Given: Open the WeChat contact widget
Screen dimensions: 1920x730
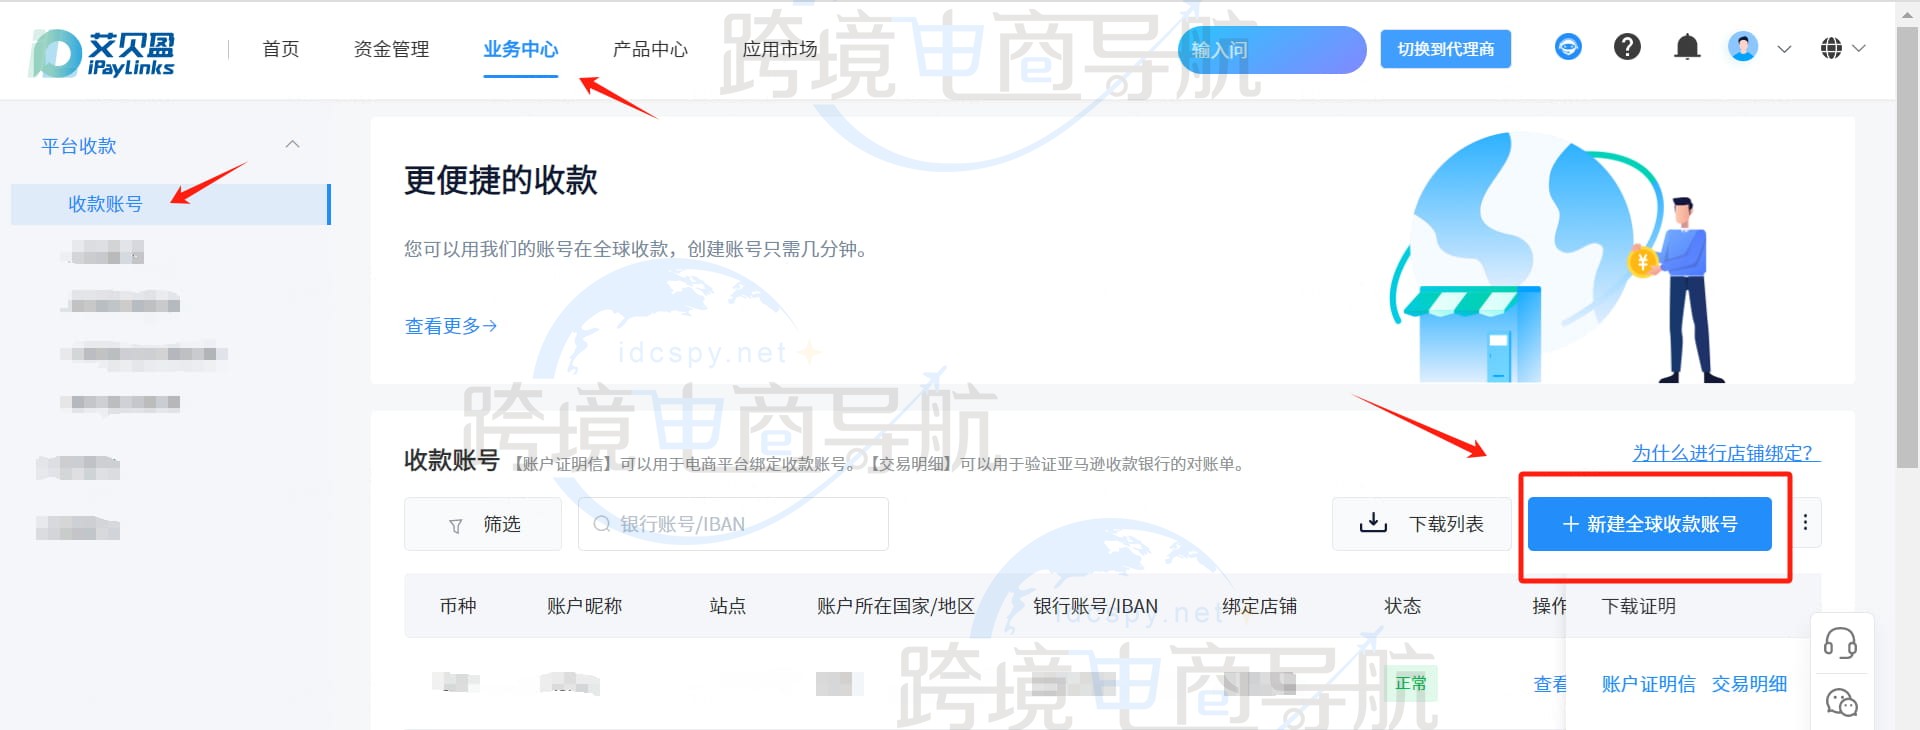Looking at the screenshot, I should [x=1841, y=703].
